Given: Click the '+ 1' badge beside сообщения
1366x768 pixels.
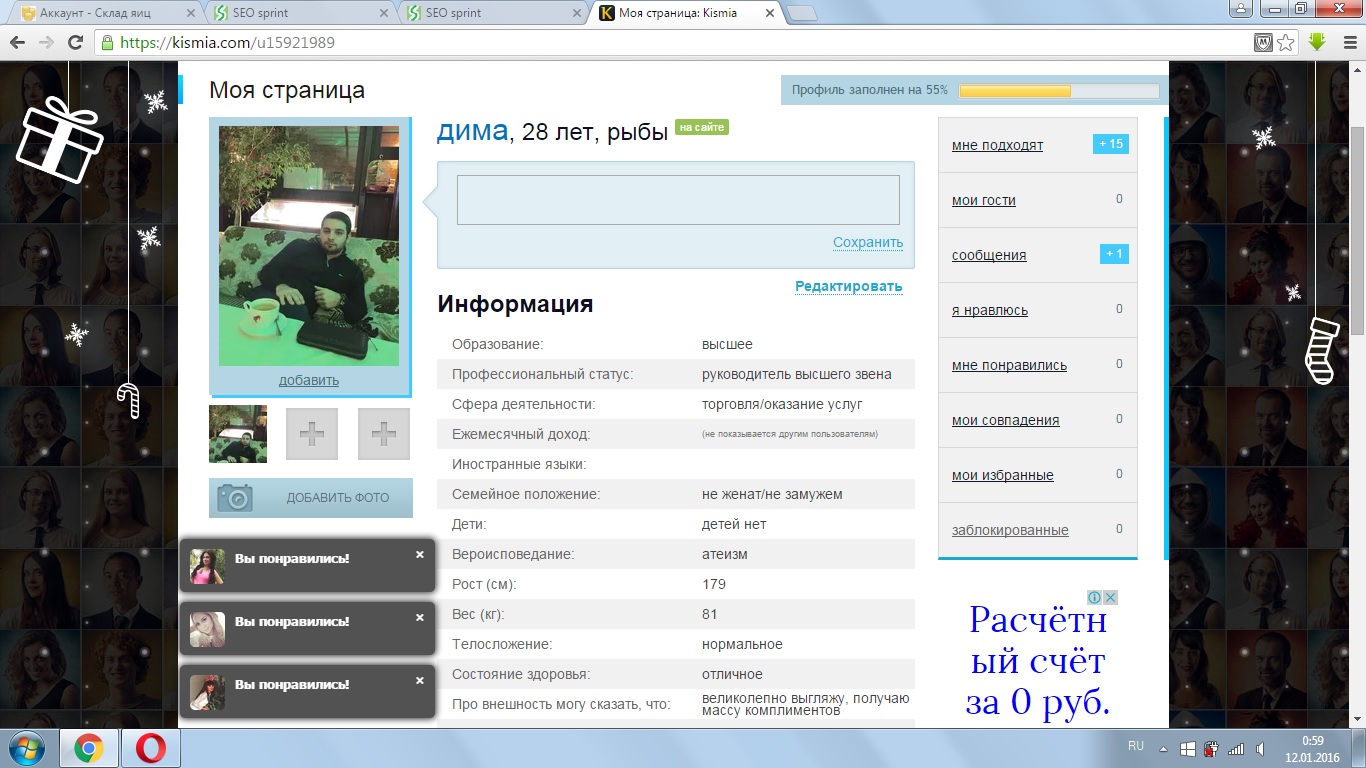Looking at the screenshot, I should click(1114, 254).
